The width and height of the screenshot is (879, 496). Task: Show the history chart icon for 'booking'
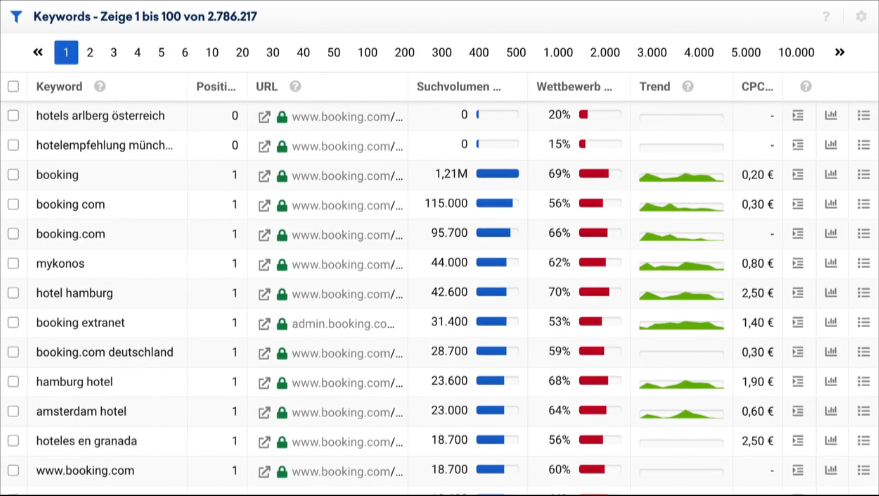pos(831,174)
